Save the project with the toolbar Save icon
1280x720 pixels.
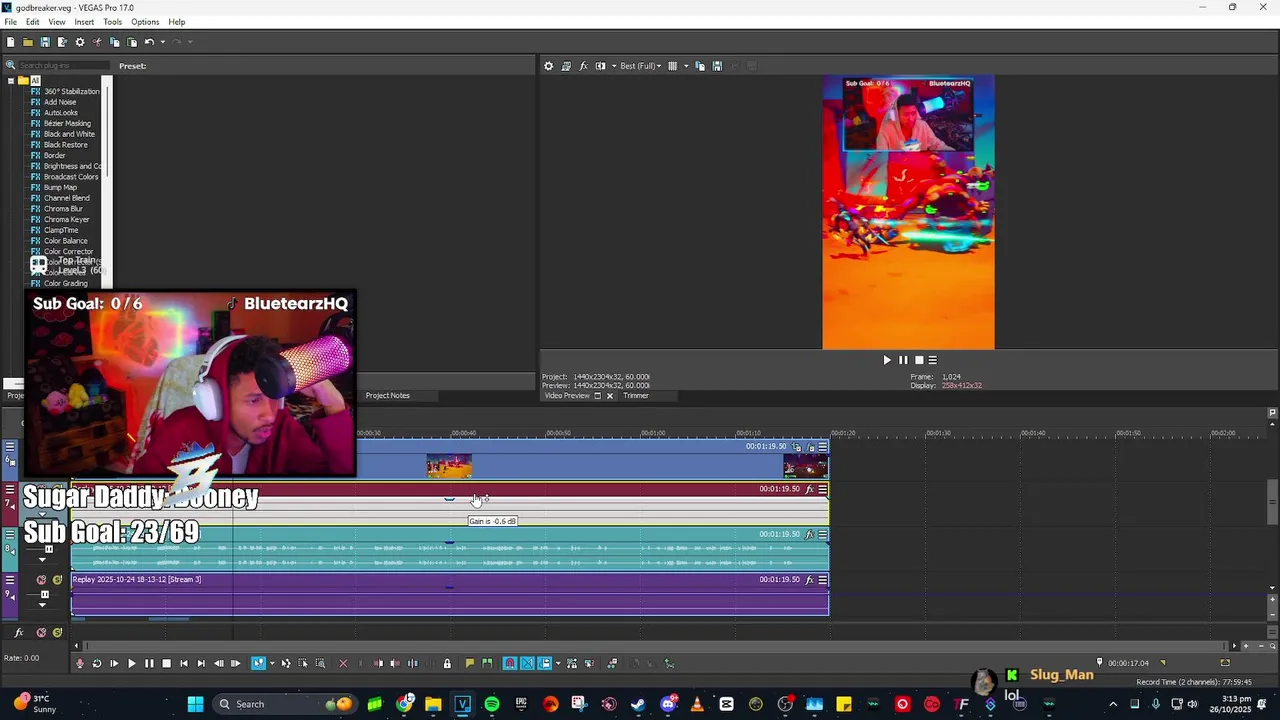tap(45, 42)
